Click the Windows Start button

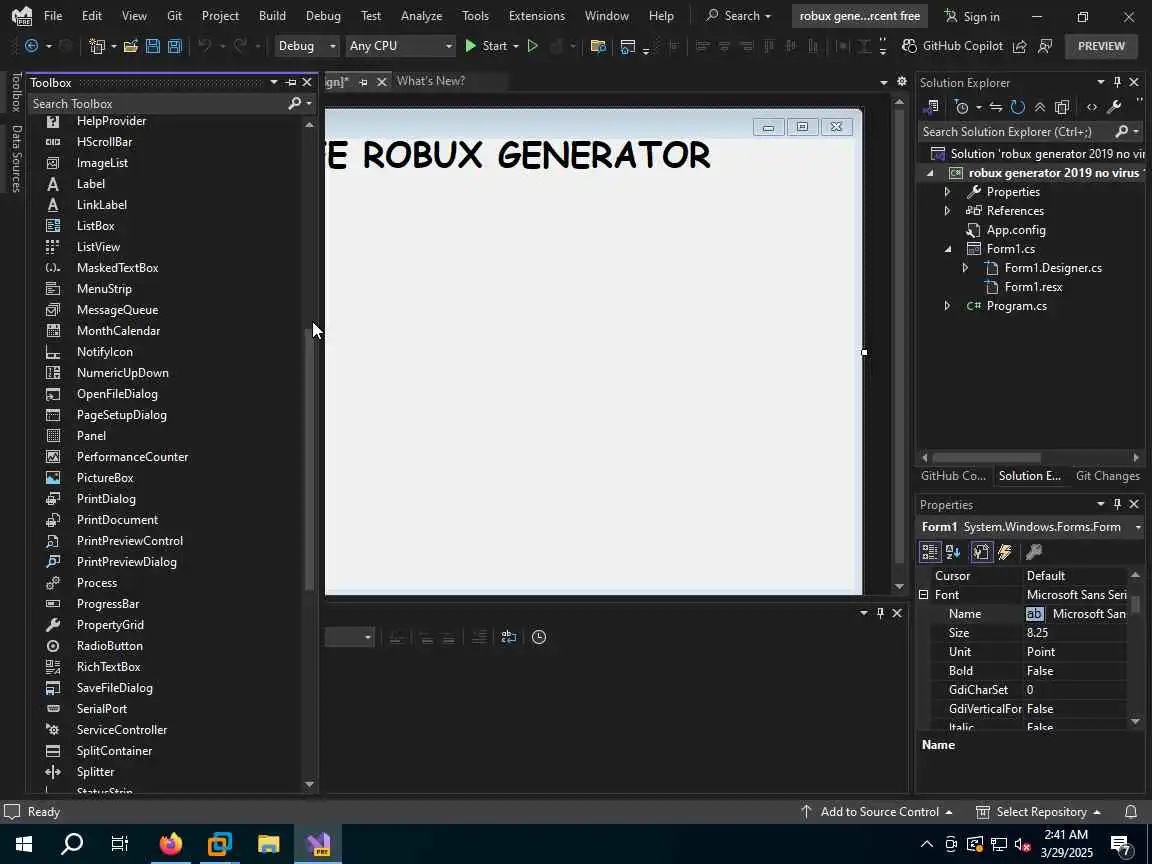[x=23, y=843]
